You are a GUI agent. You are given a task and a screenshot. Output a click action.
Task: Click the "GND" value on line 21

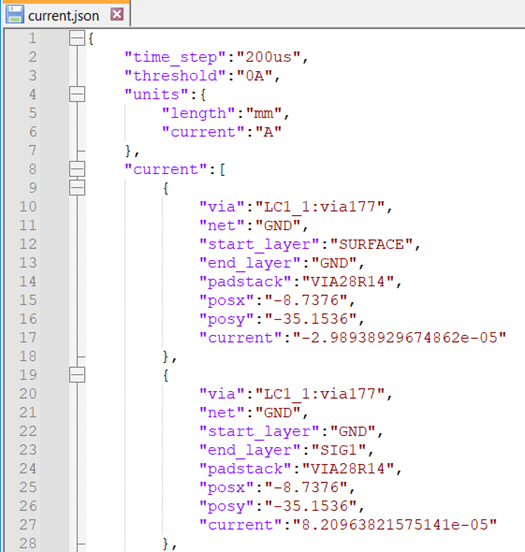click(x=277, y=412)
